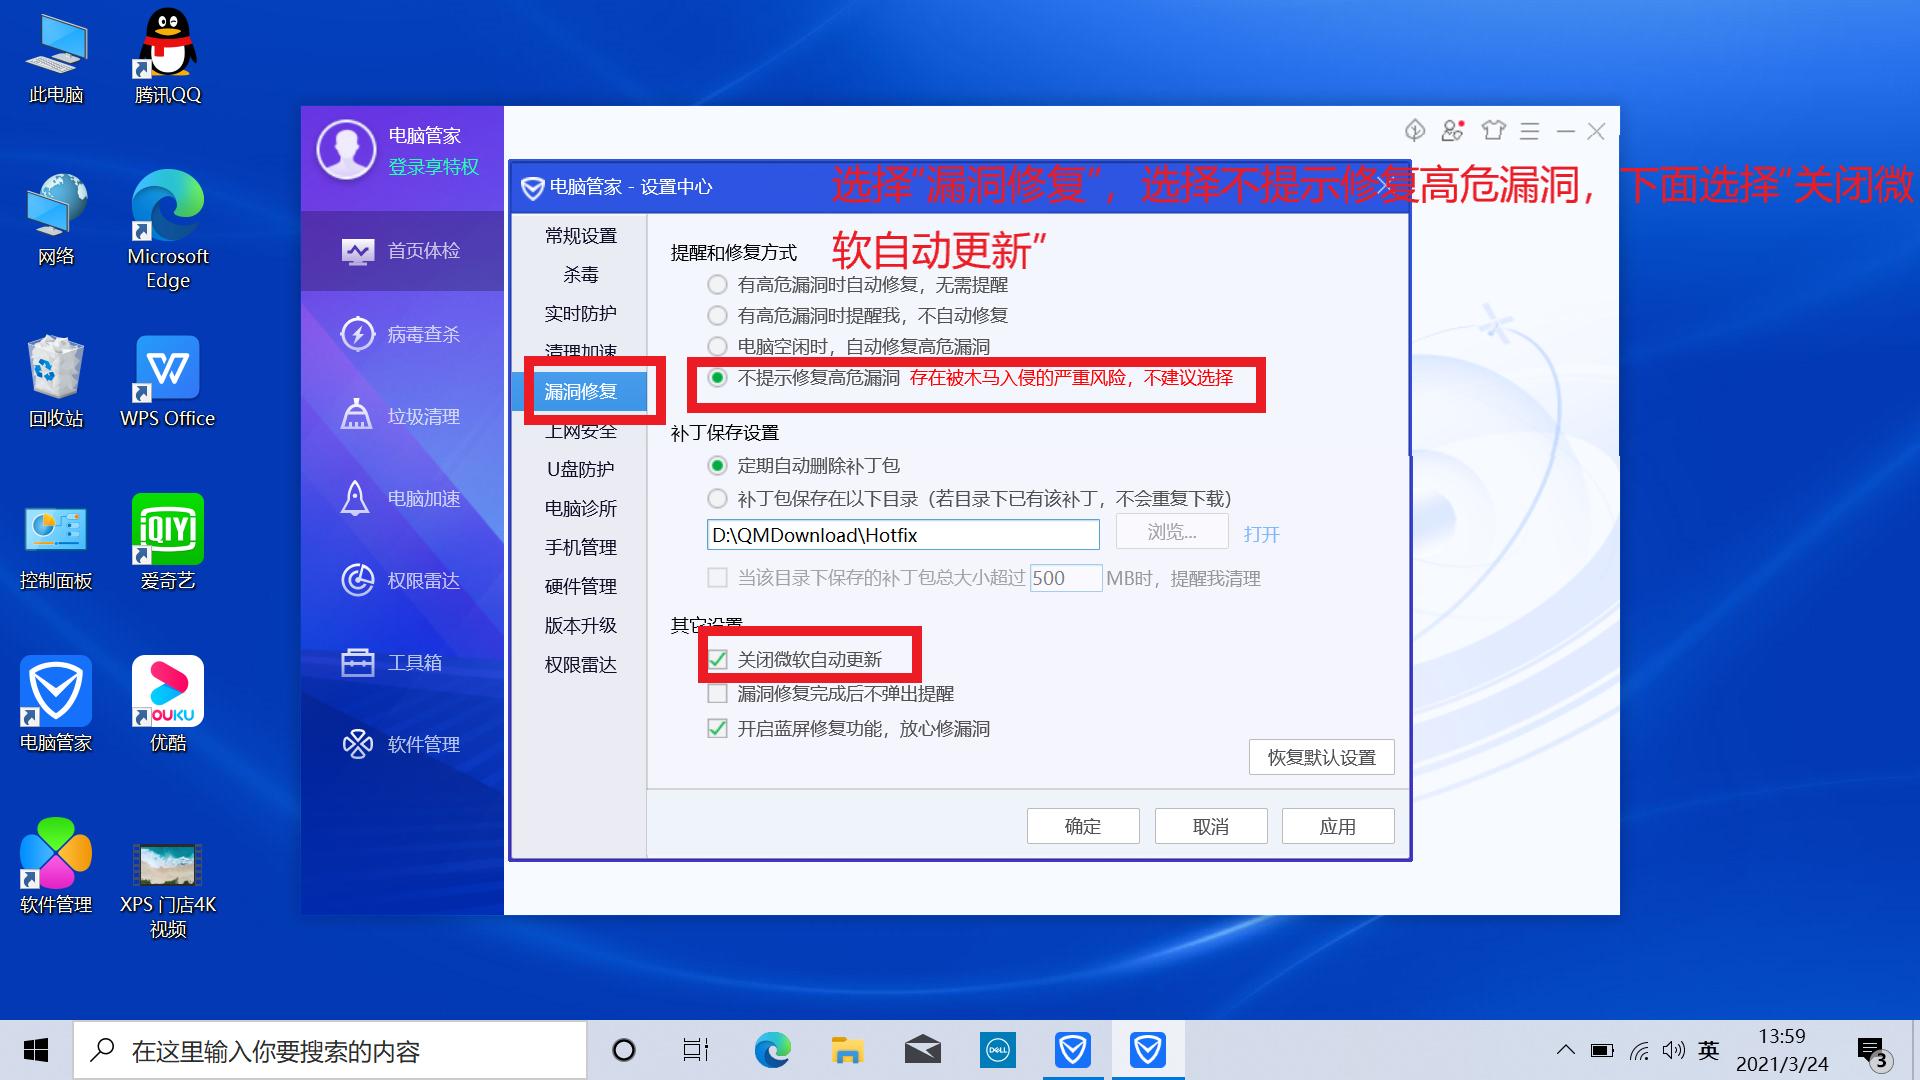
Task: Switch to the 常规设置 settings tab
Action: click(x=580, y=235)
